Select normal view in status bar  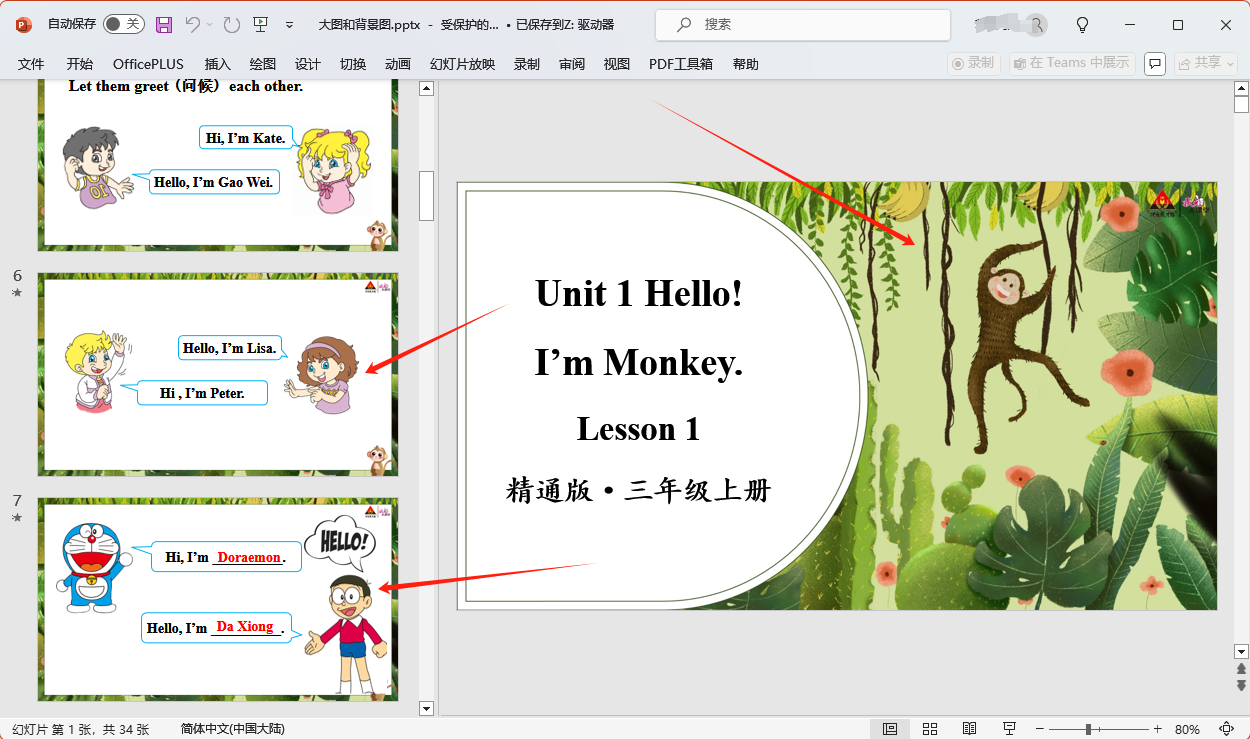890,729
